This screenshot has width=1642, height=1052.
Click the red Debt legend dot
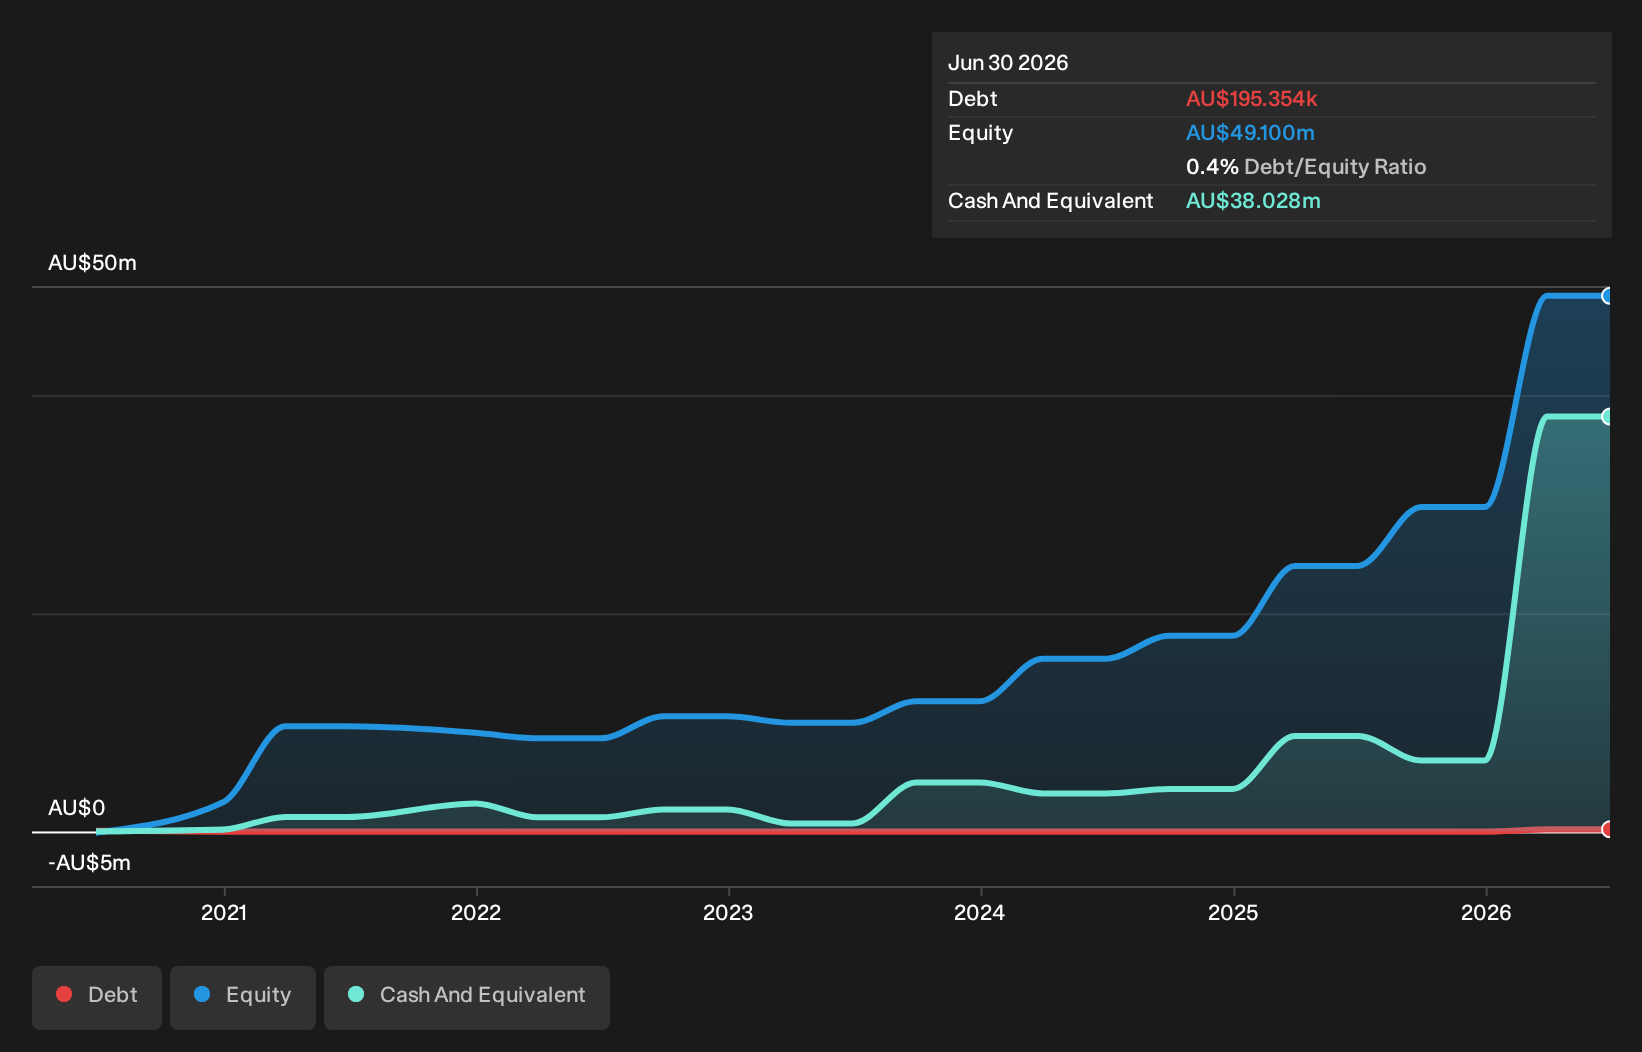(x=64, y=994)
